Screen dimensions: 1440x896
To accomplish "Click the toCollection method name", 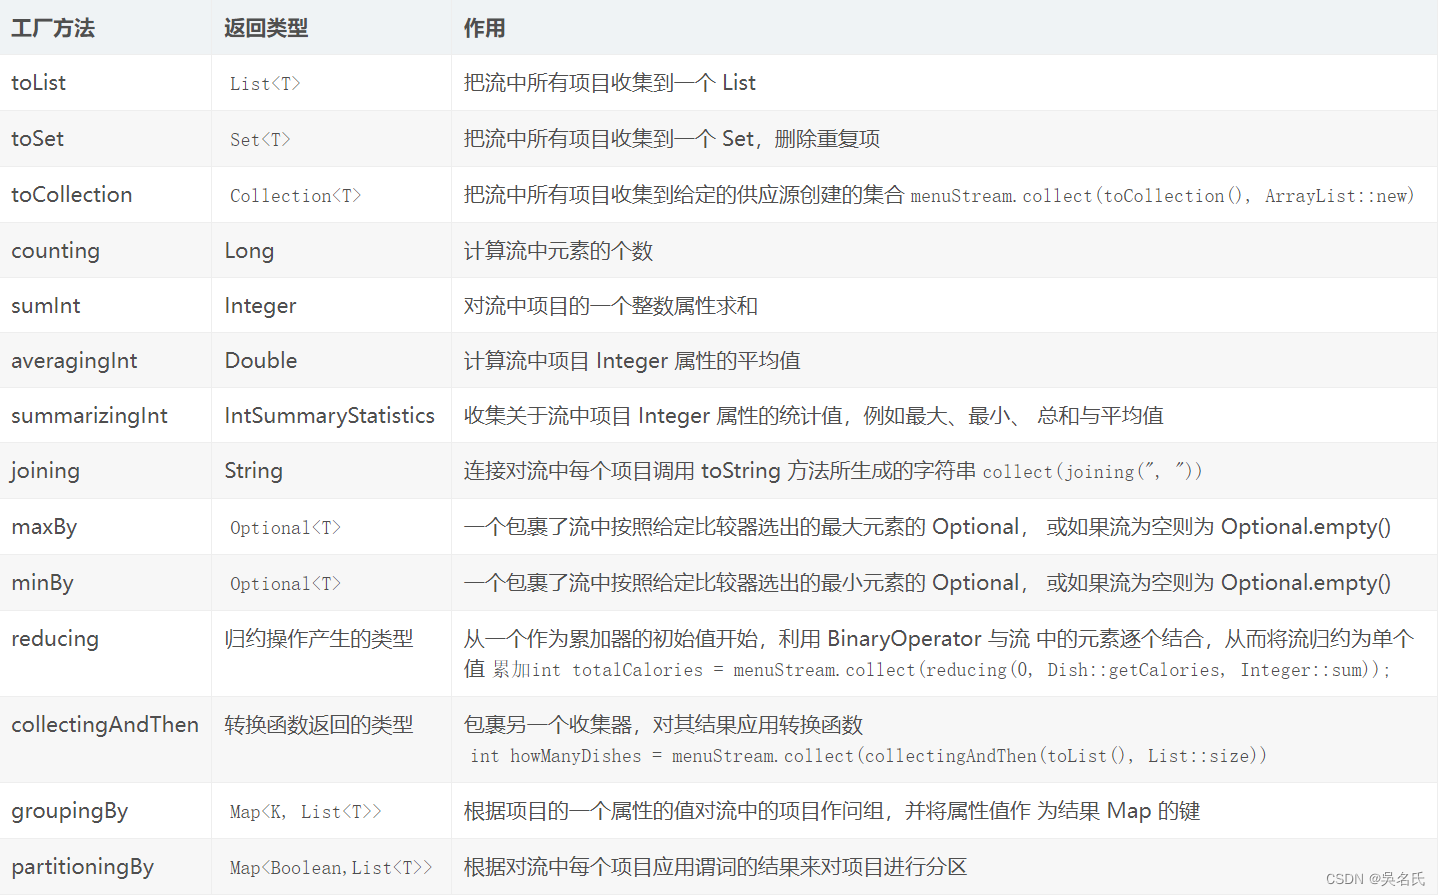I will pos(71,194).
